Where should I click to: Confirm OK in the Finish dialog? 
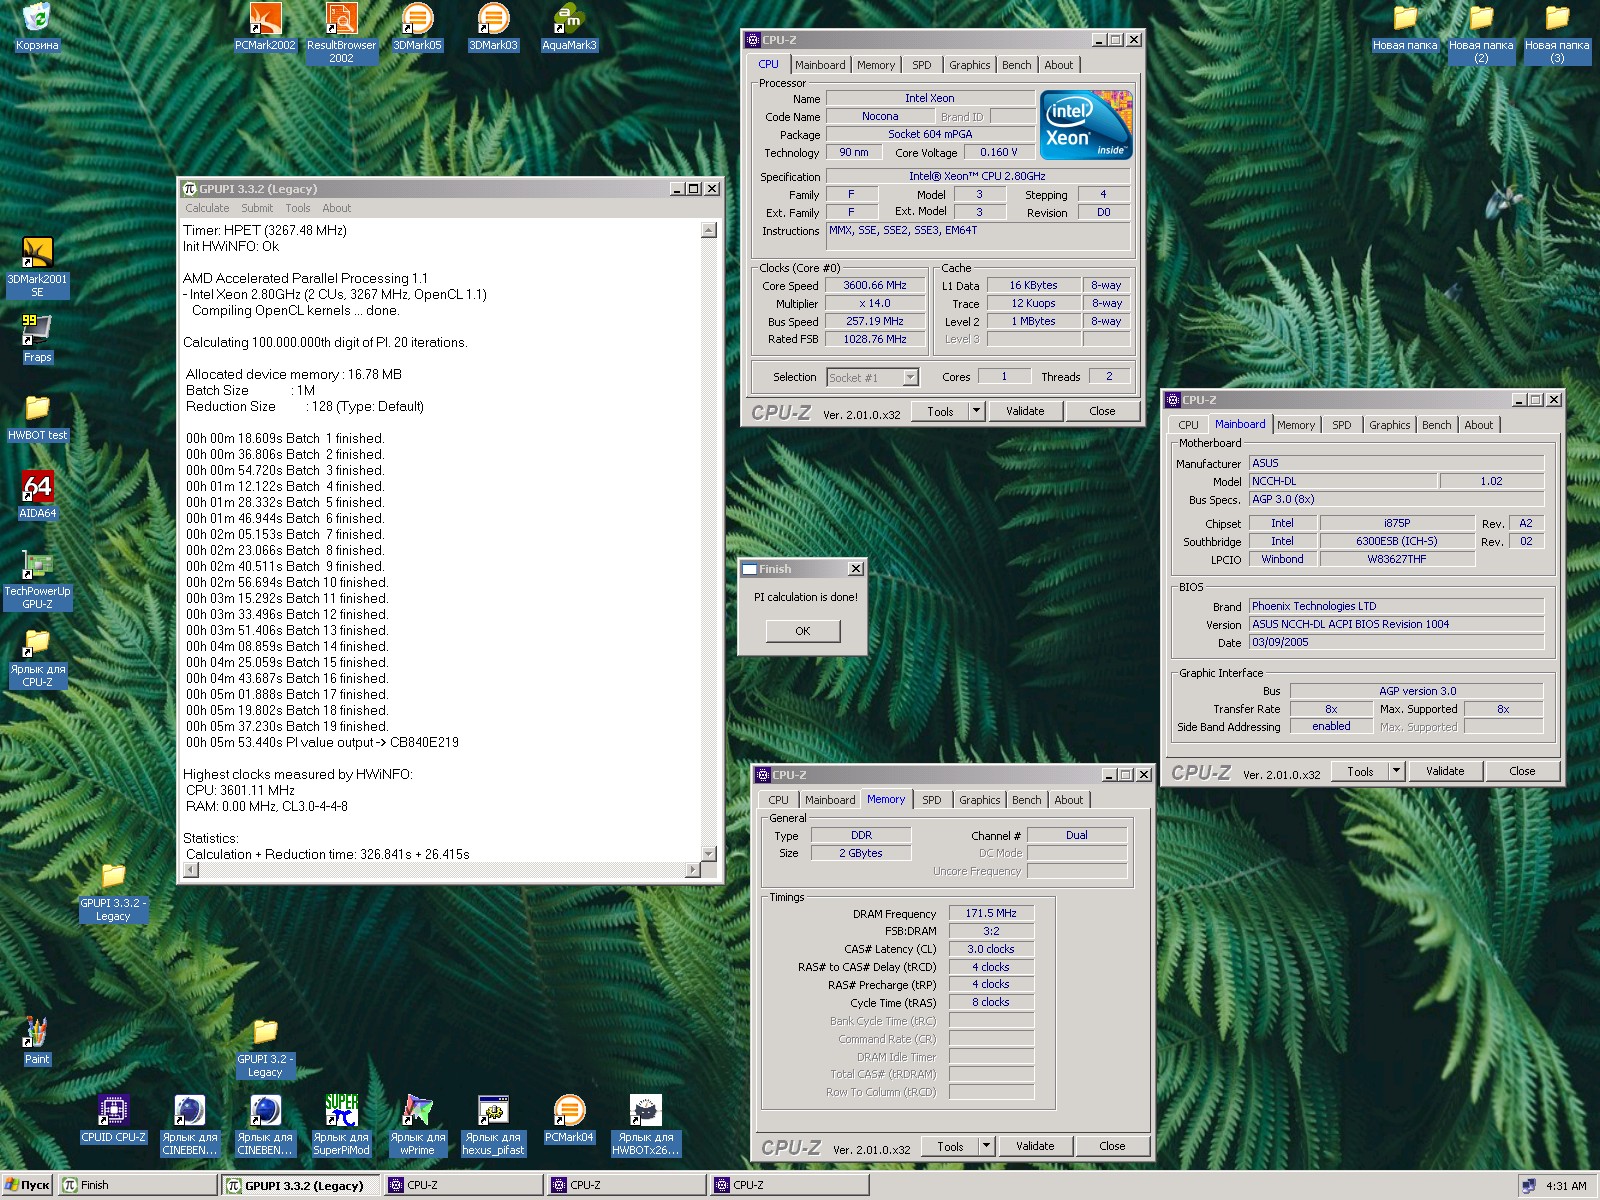click(803, 631)
